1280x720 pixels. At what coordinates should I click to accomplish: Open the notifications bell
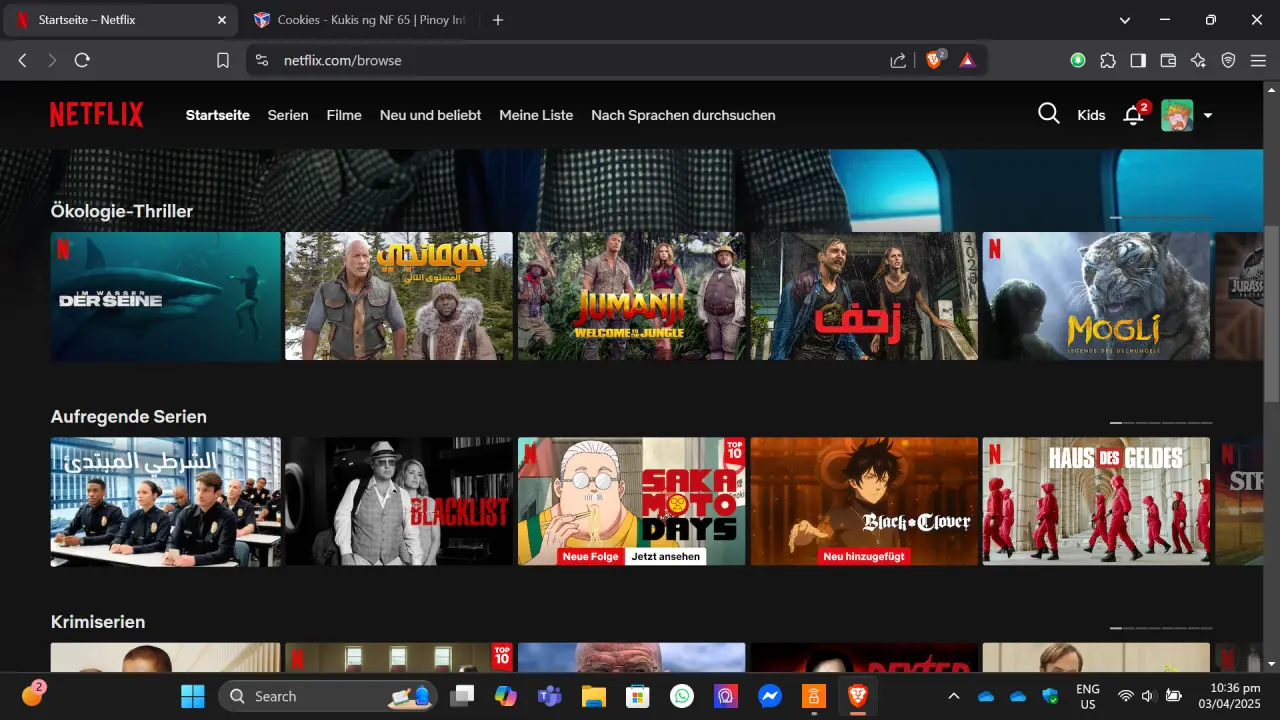[1133, 115]
